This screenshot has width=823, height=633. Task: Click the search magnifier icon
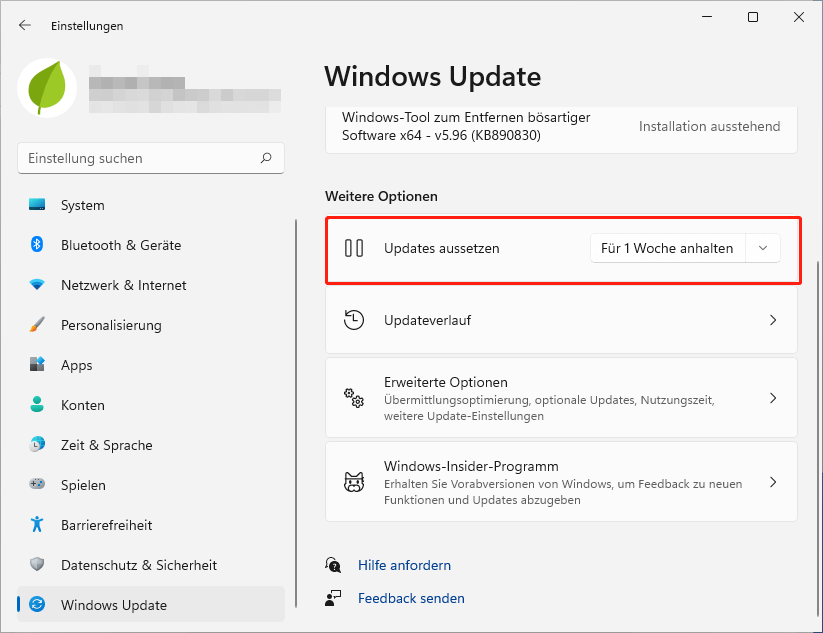point(266,158)
